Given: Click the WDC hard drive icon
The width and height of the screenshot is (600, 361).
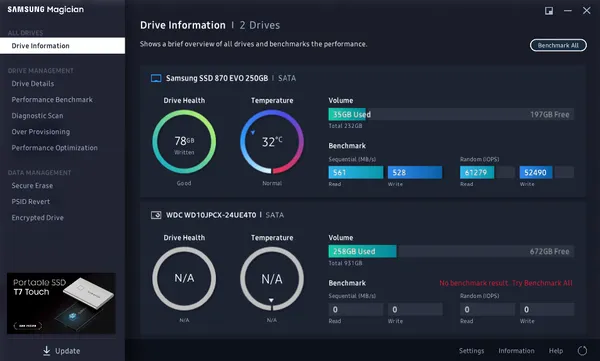Looking at the screenshot, I should point(156,215).
